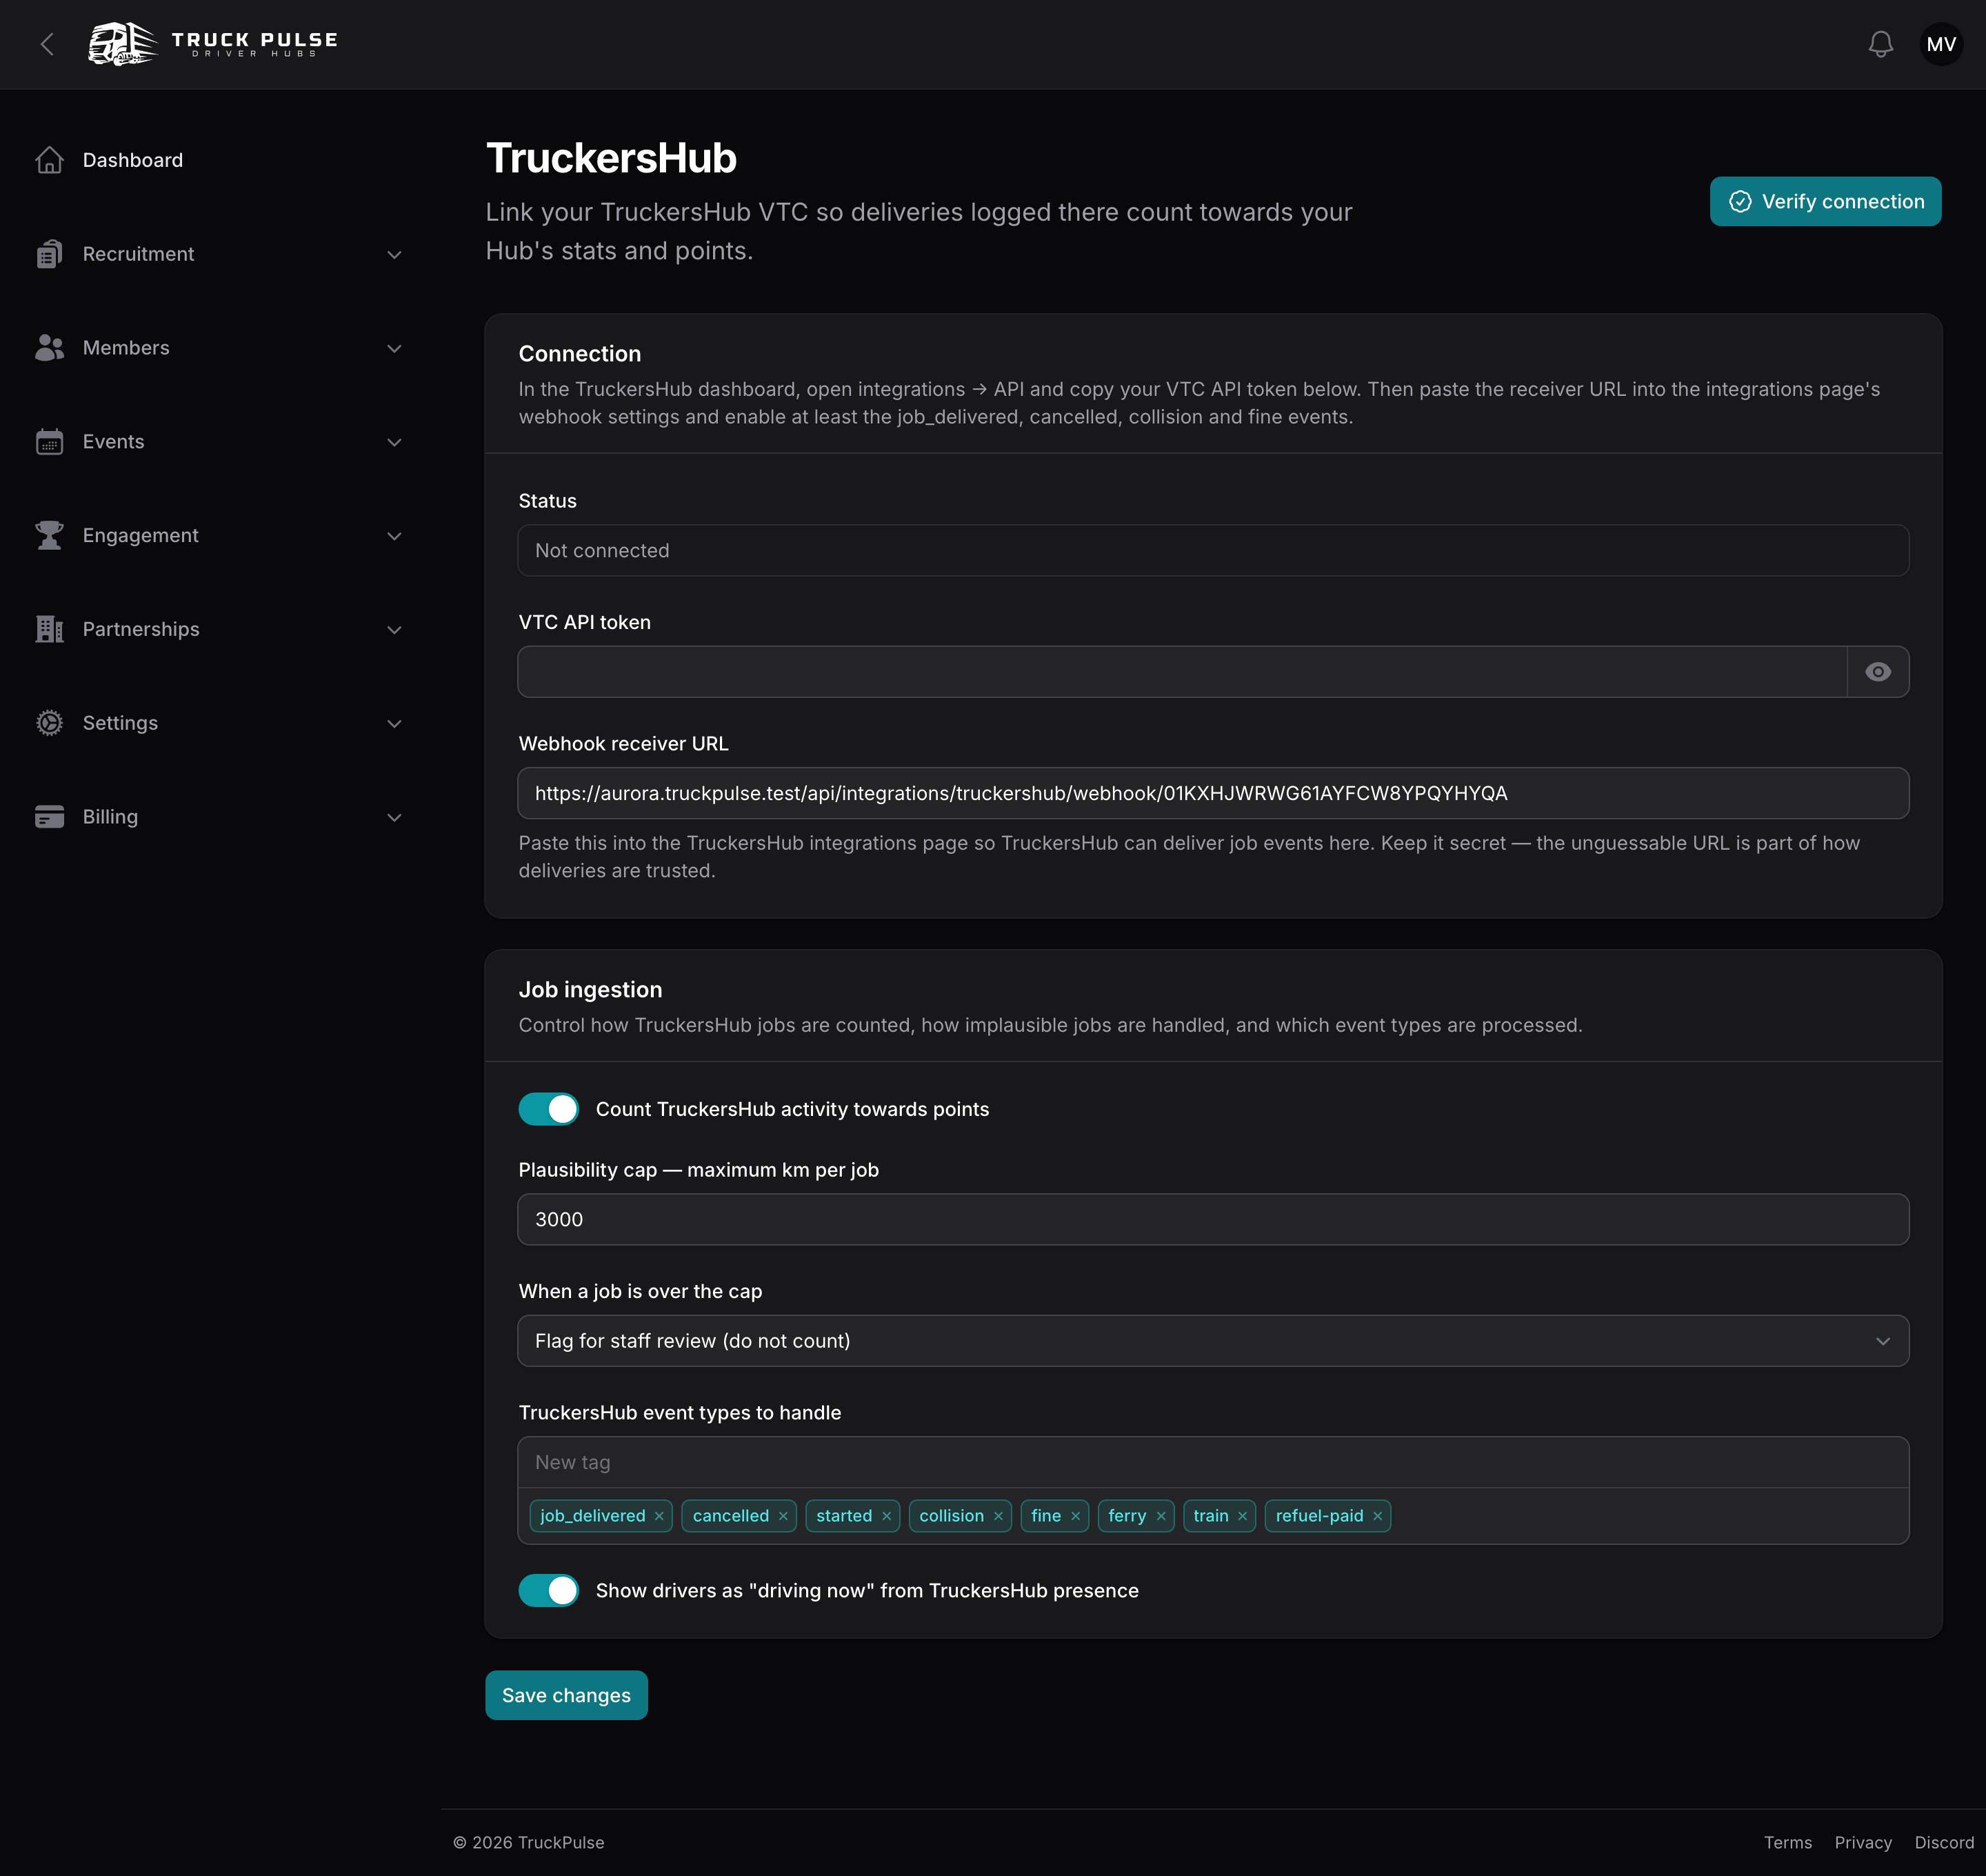Click the back arrow icon

pyautogui.click(x=47, y=44)
